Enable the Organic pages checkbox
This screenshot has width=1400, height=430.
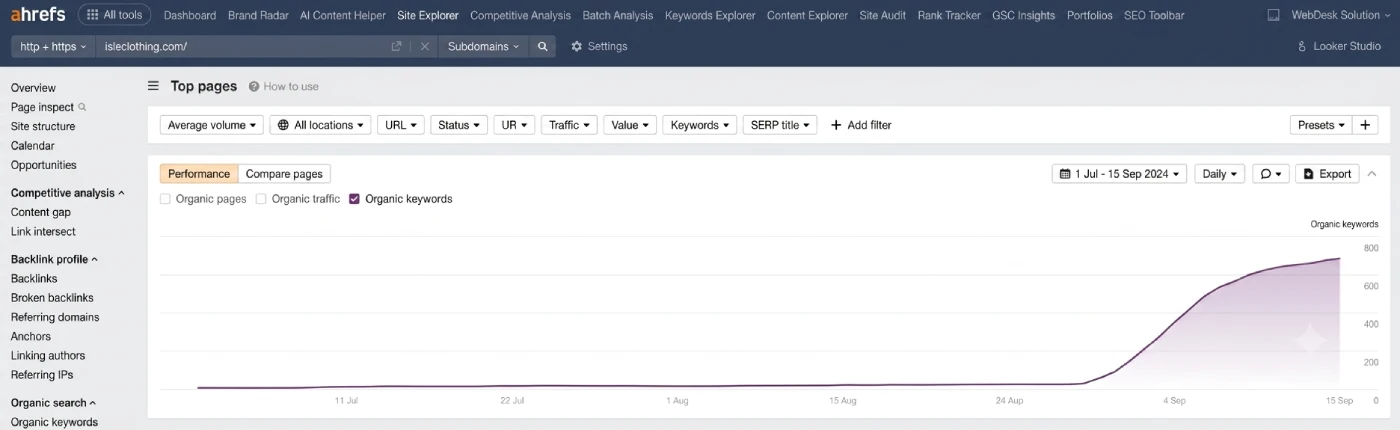(x=165, y=199)
